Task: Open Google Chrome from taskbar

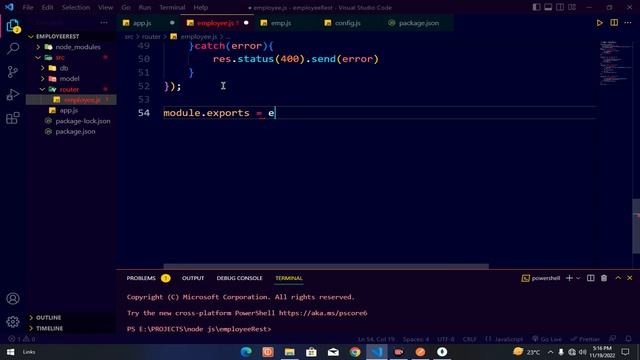Action: coord(355,352)
